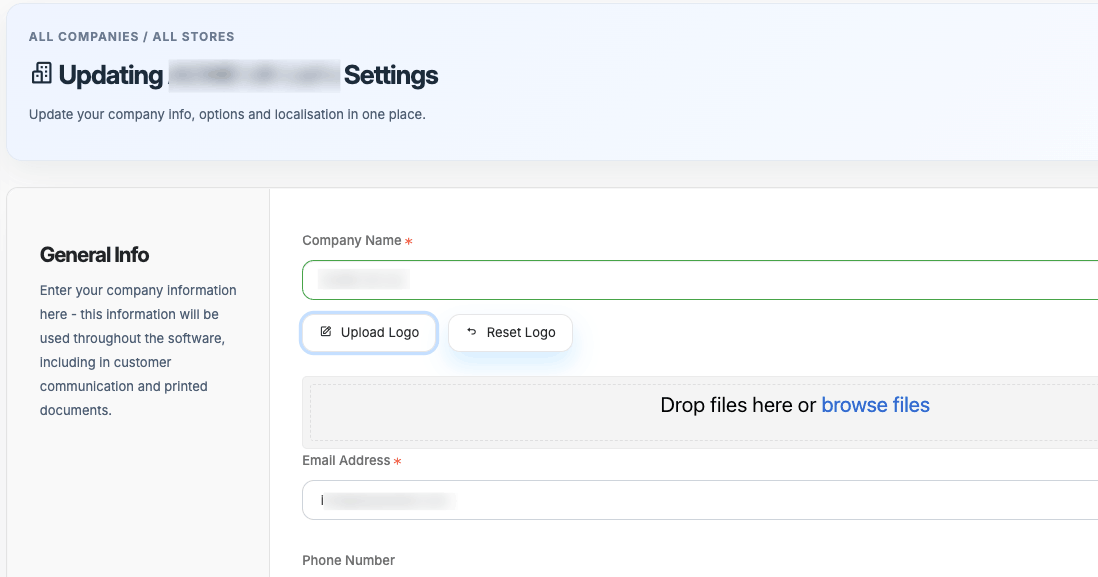Click the General Info description paragraph
The height and width of the screenshot is (577, 1098).
[x=138, y=350]
